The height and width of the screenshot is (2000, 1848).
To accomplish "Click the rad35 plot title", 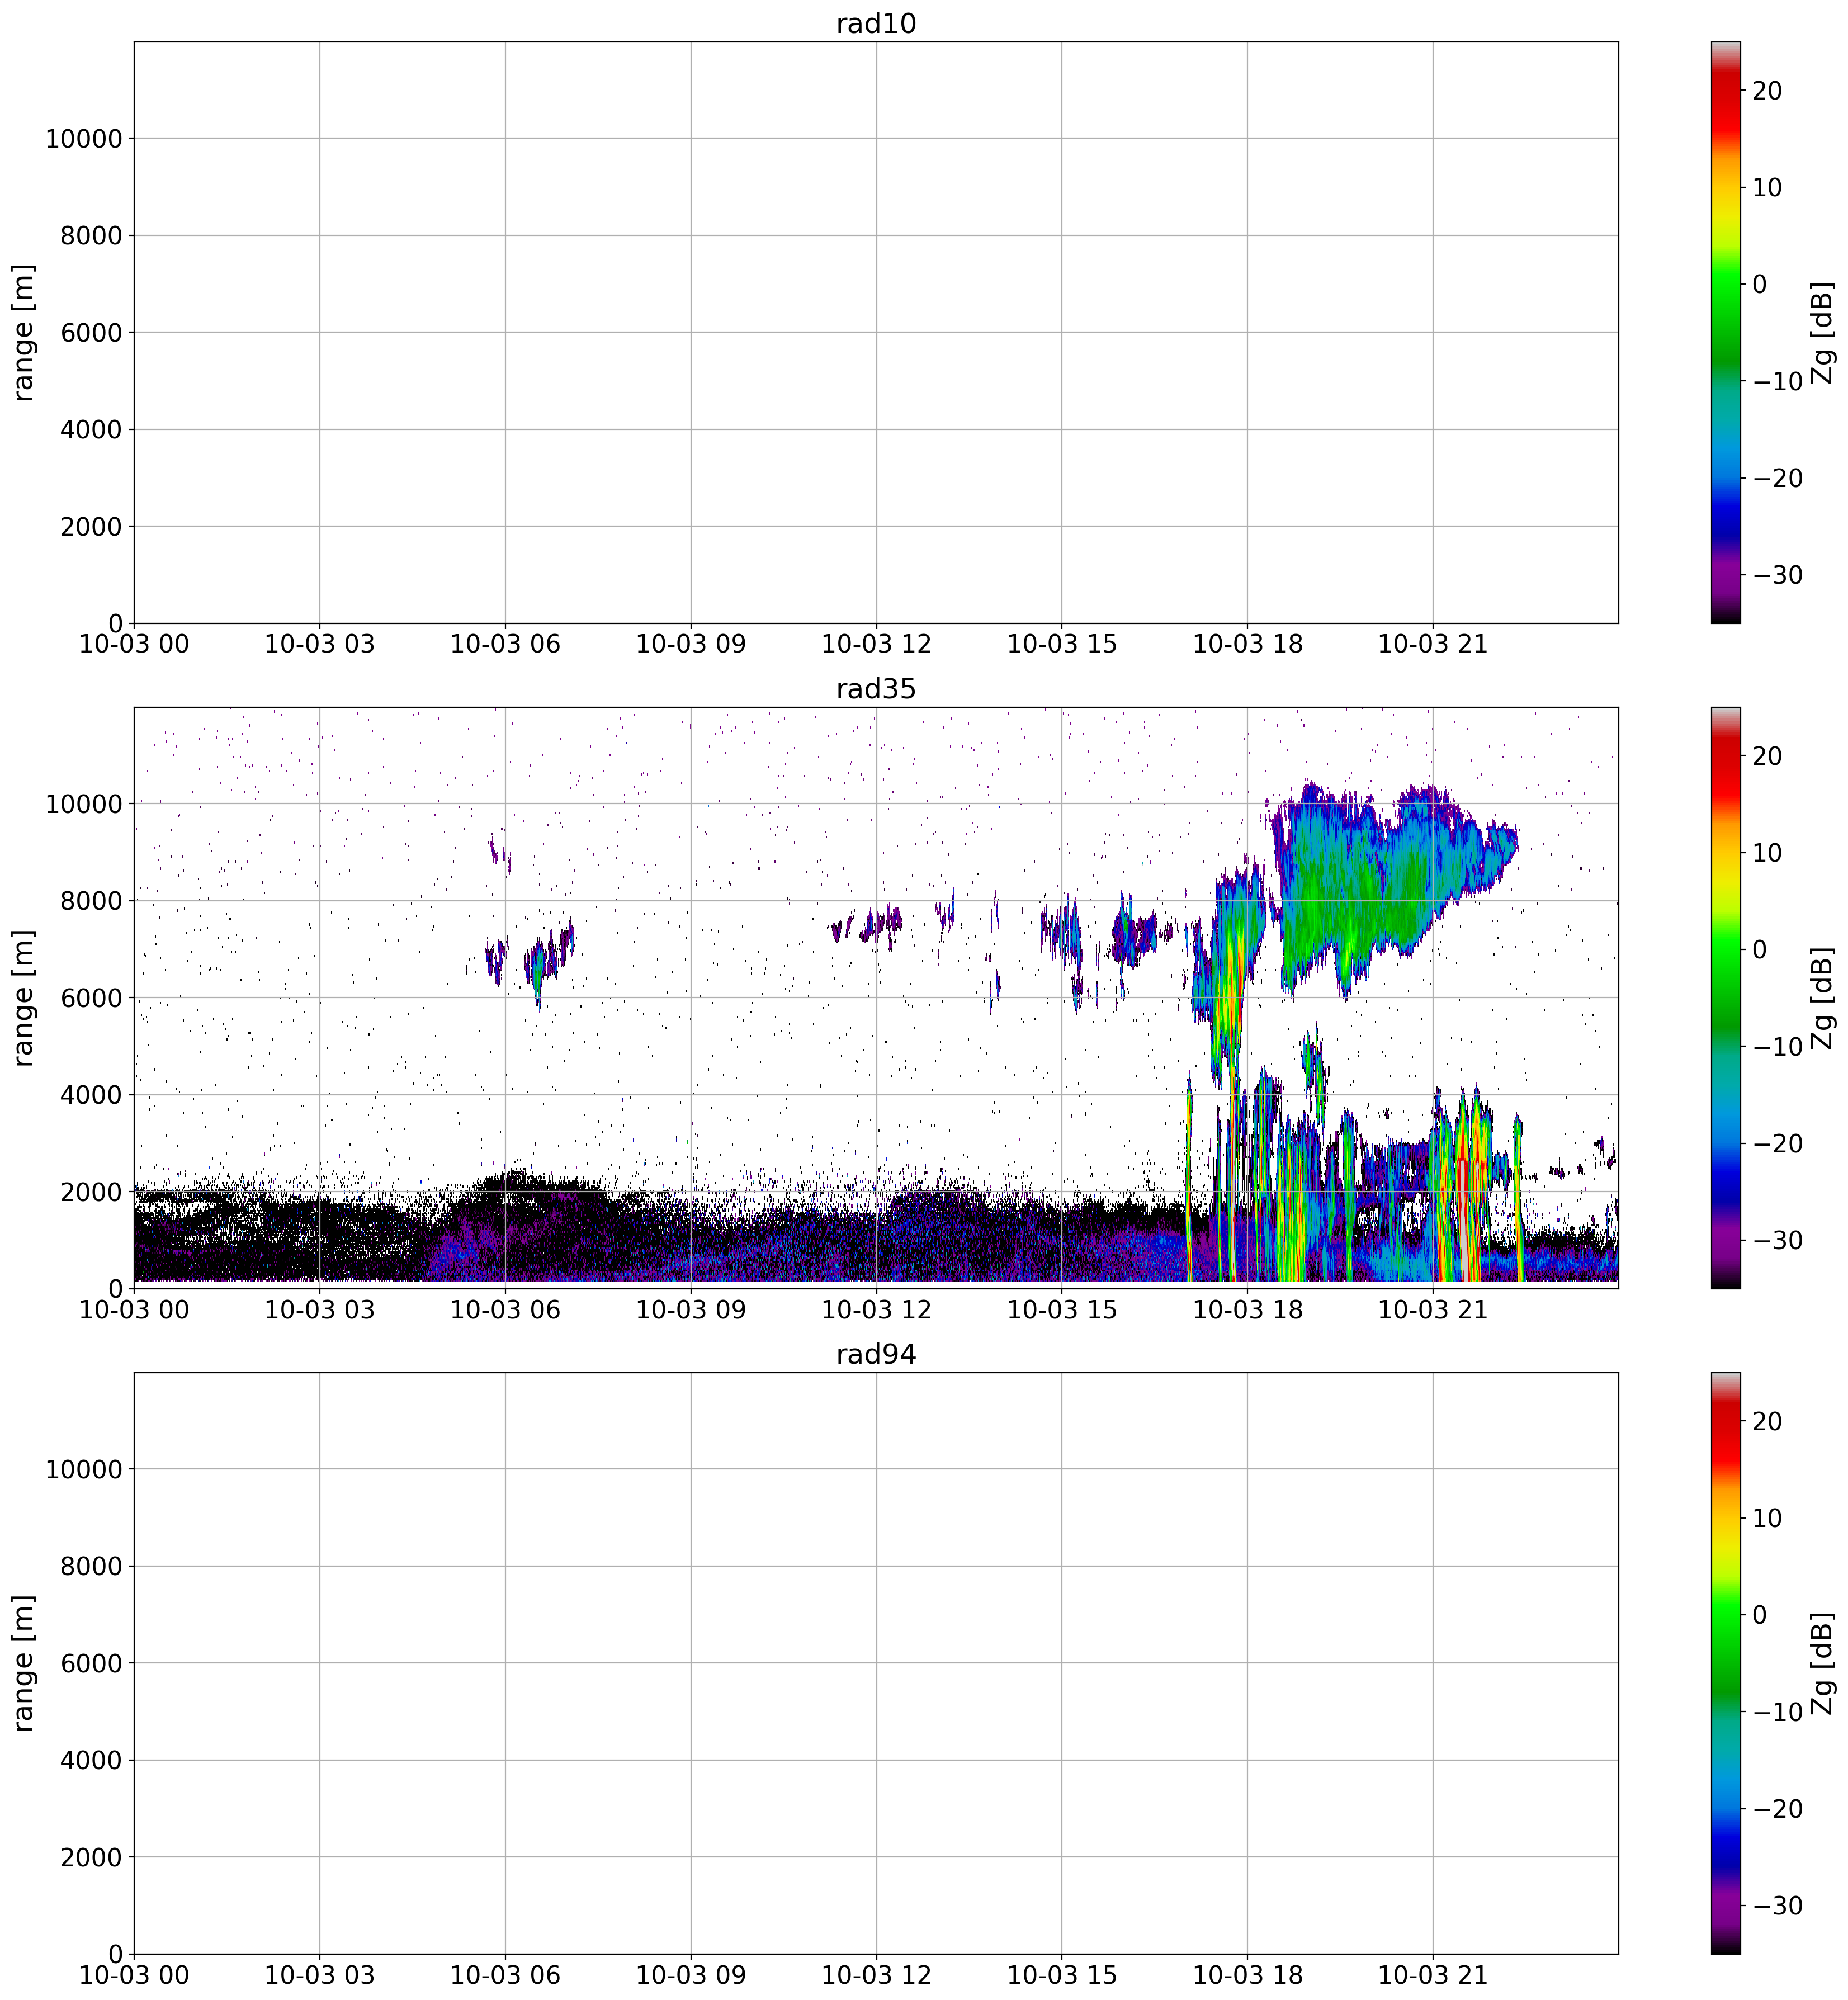I will [875, 689].
